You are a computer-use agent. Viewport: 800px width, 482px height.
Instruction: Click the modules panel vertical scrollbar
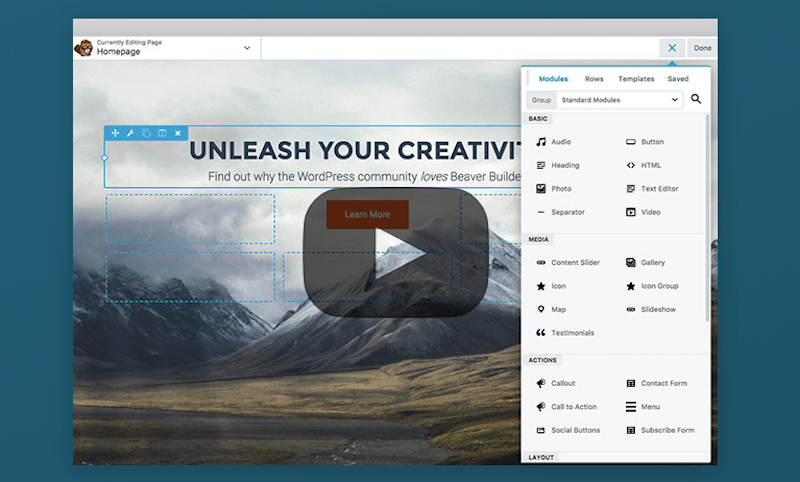click(x=708, y=220)
